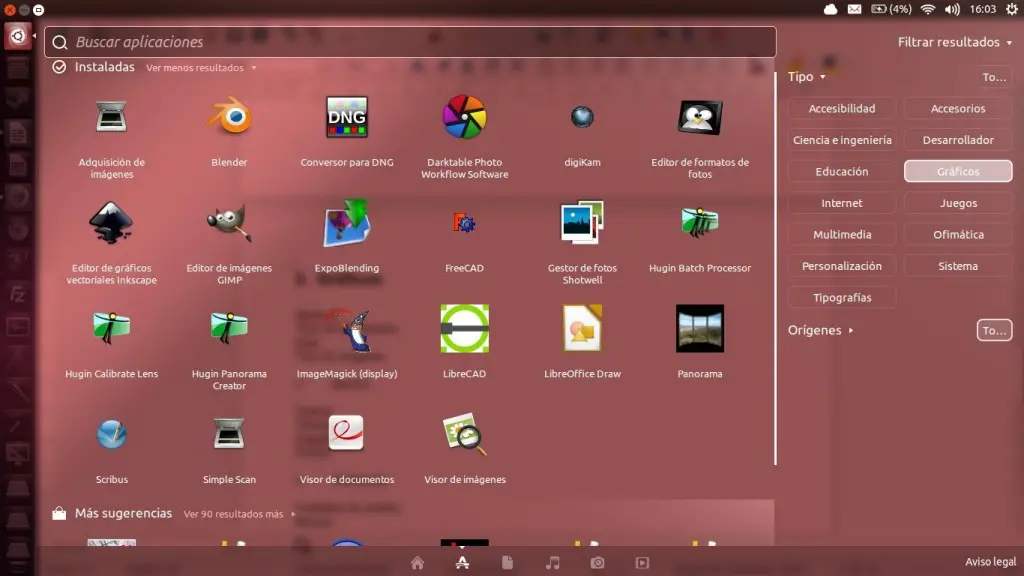Switch to the Videos lens
The image size is (1024, 576).
pos(643,562)
